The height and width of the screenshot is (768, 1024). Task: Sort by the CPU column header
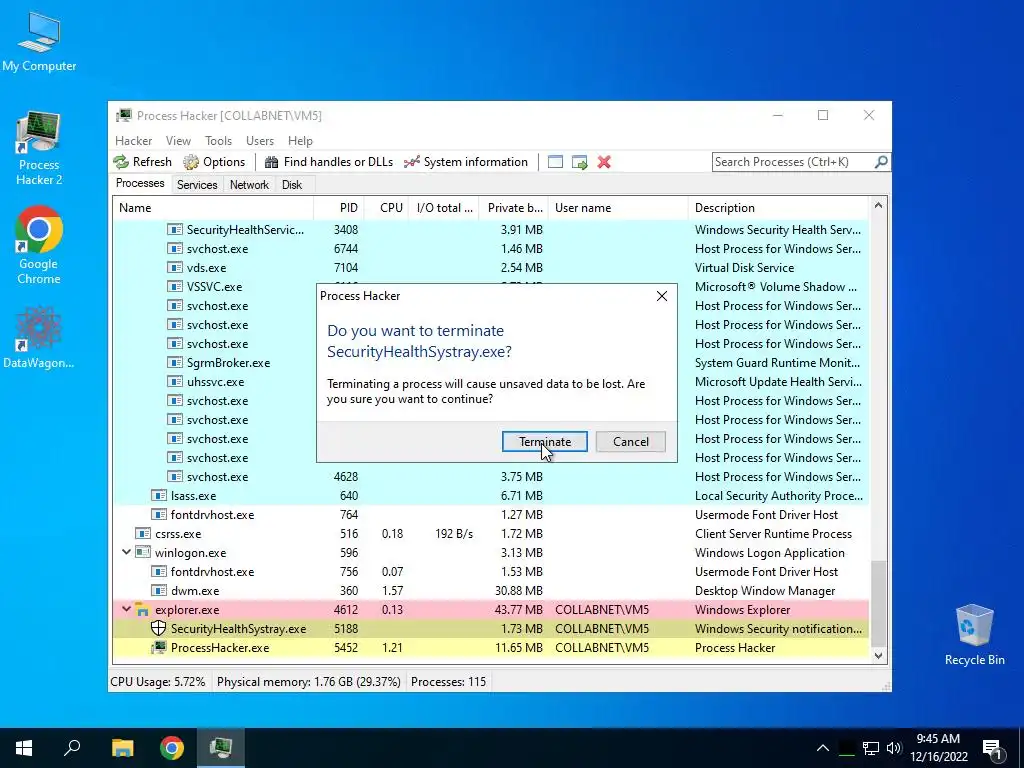[387, 208]
